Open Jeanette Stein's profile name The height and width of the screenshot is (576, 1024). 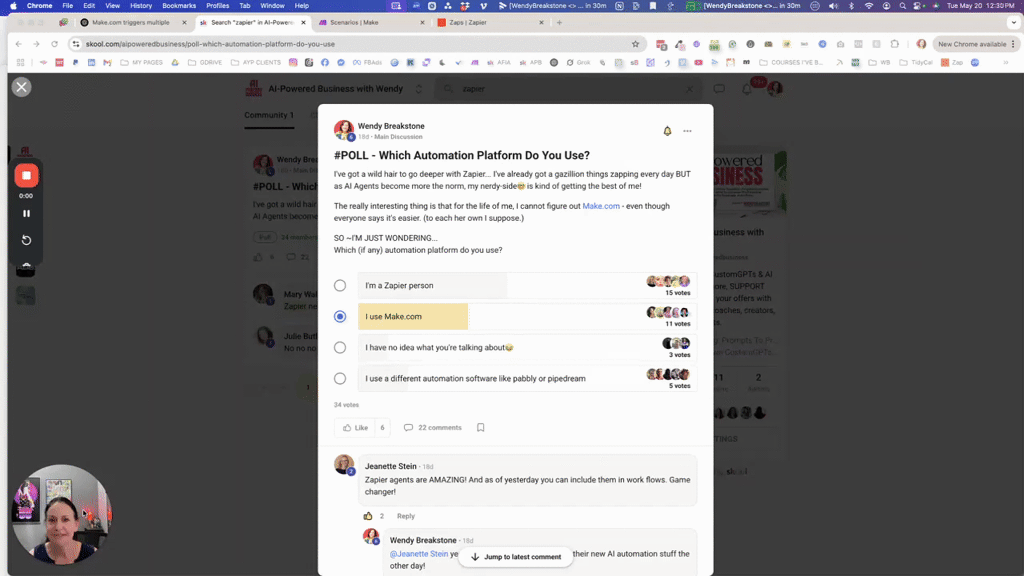point(391,466)
